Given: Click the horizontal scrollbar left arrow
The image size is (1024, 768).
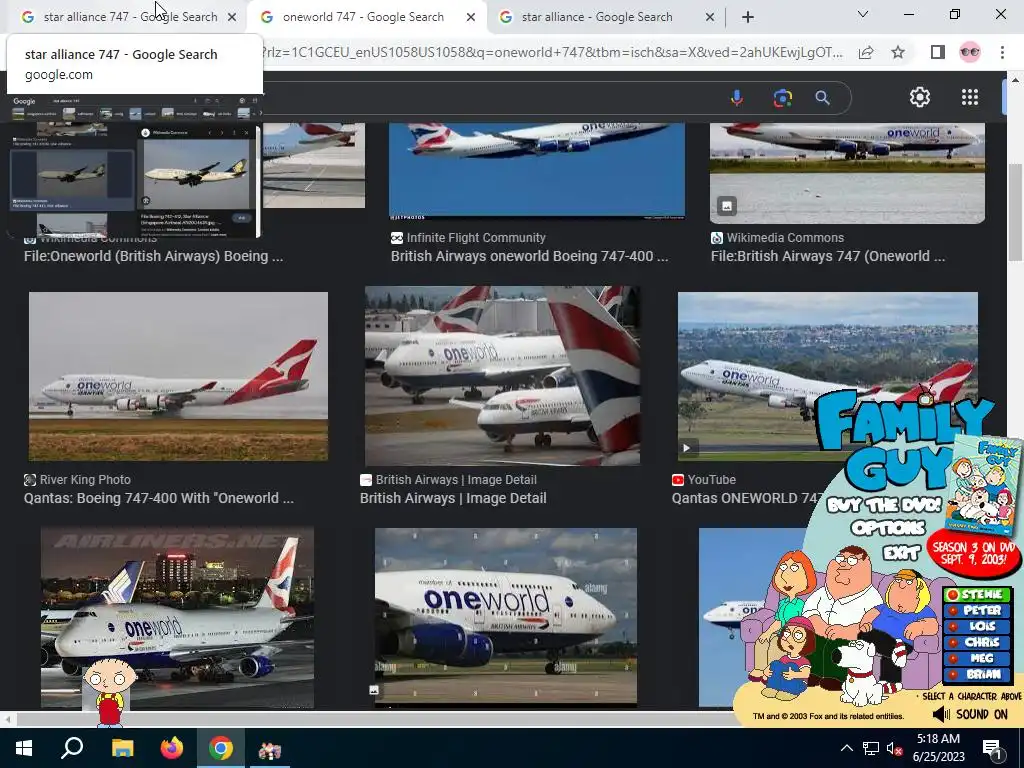Looking at the screenshot, I should pos(7,720).
